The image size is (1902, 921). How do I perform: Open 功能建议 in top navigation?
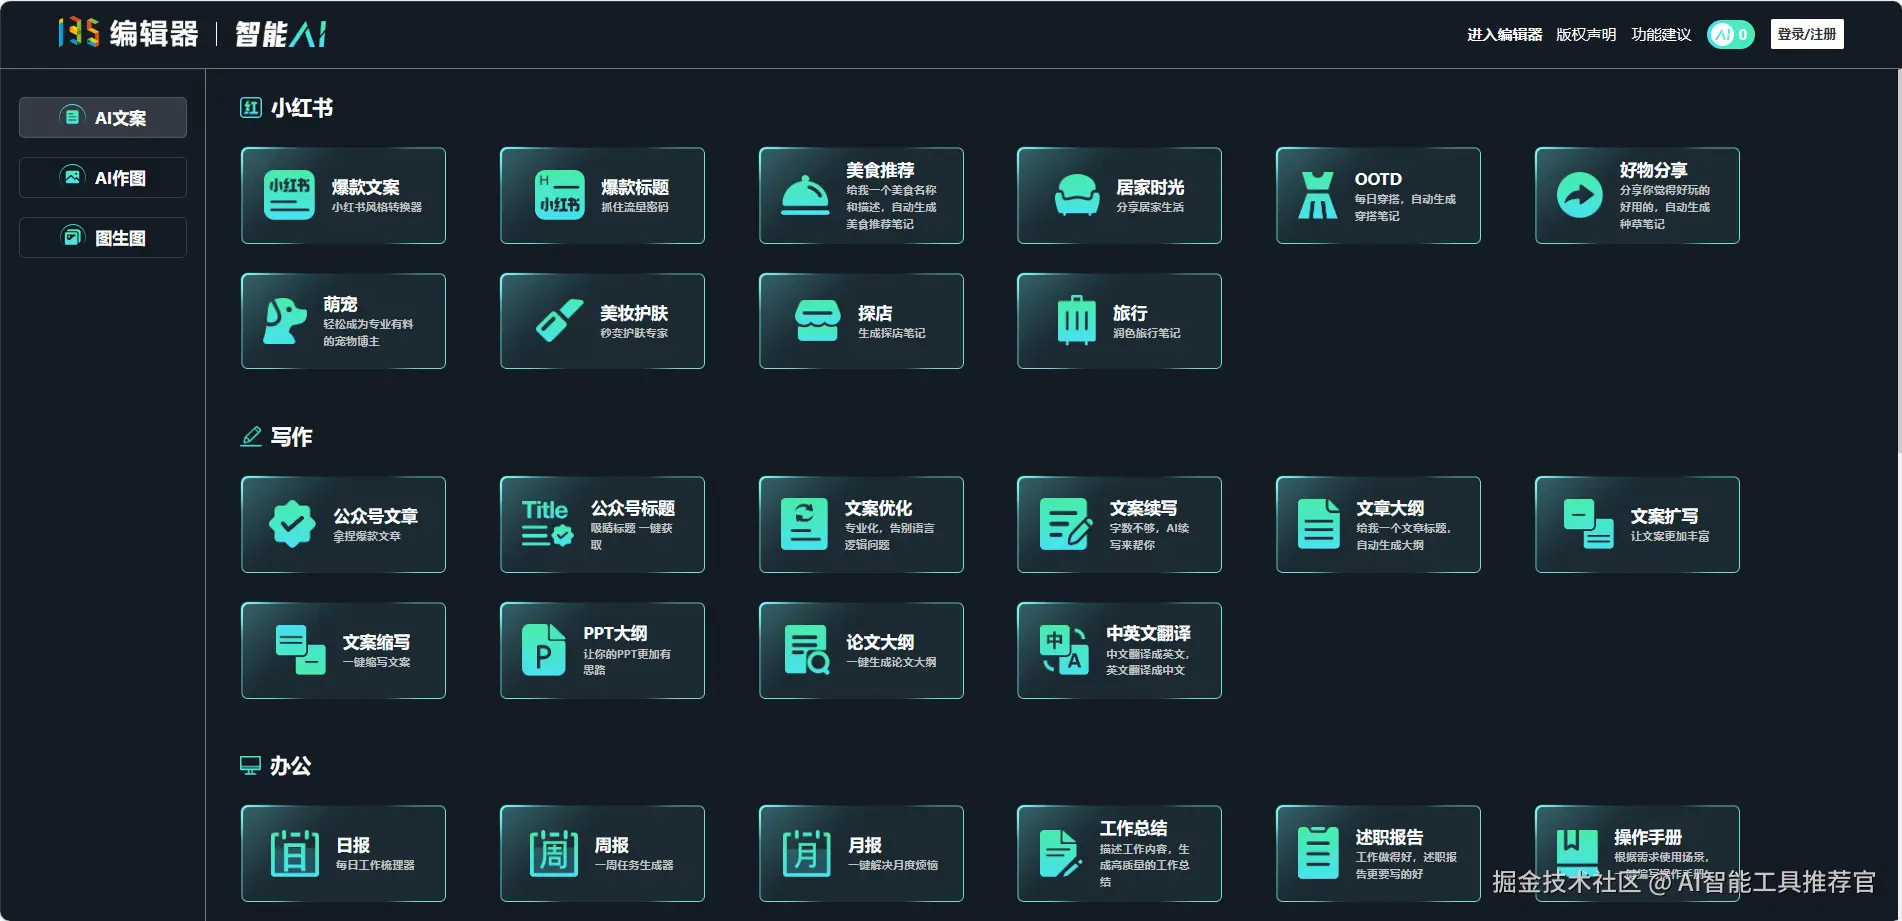click(x=1661, y=34)
